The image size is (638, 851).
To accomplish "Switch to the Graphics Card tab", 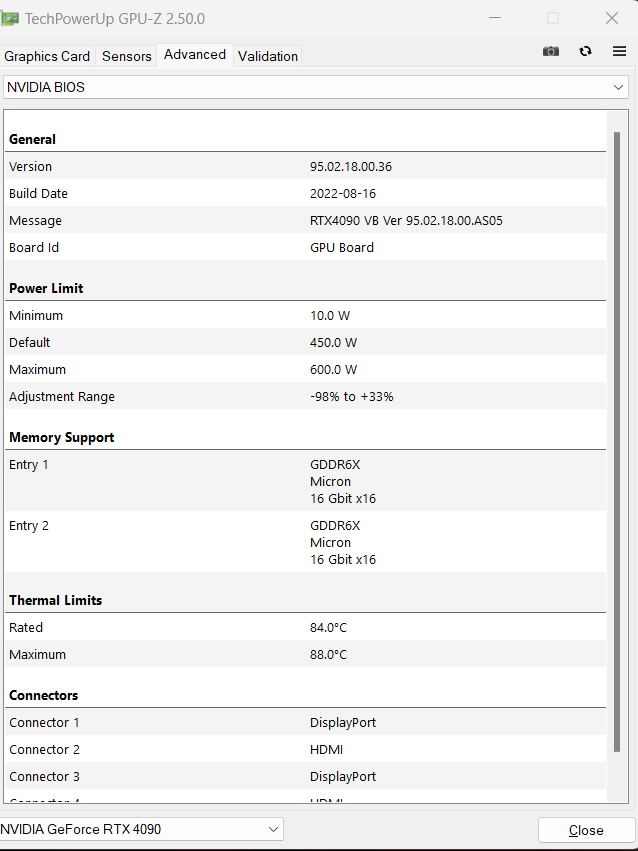I will (x=47, y=56).
